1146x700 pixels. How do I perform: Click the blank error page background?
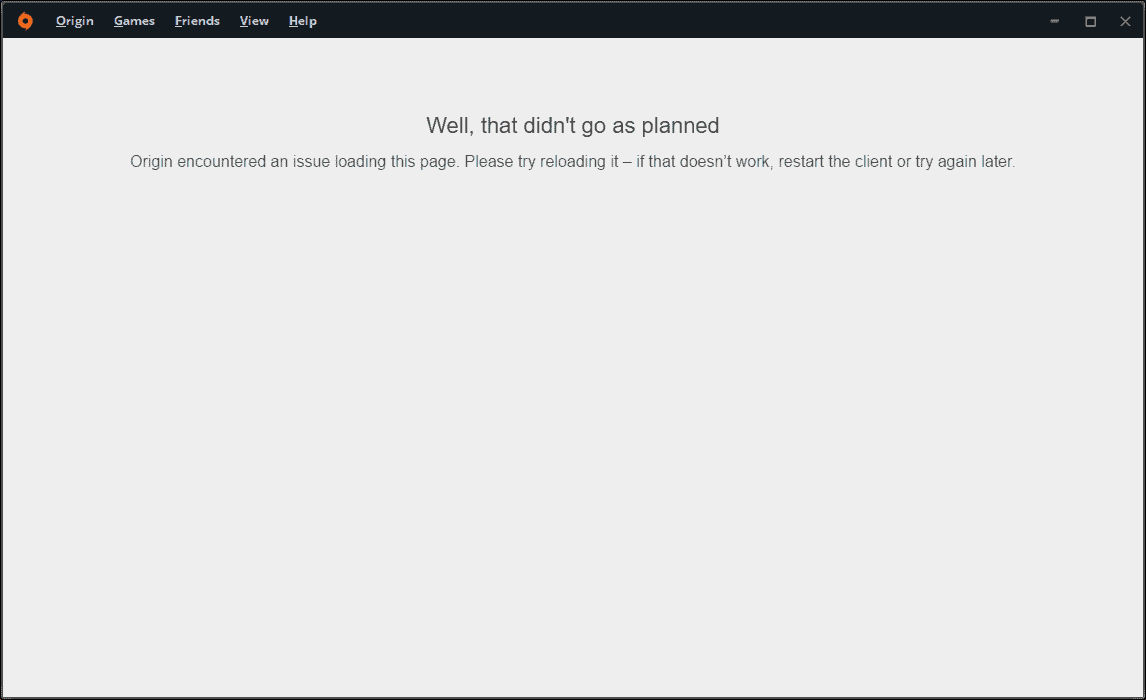pyautogui.click(x=573, y=420)
